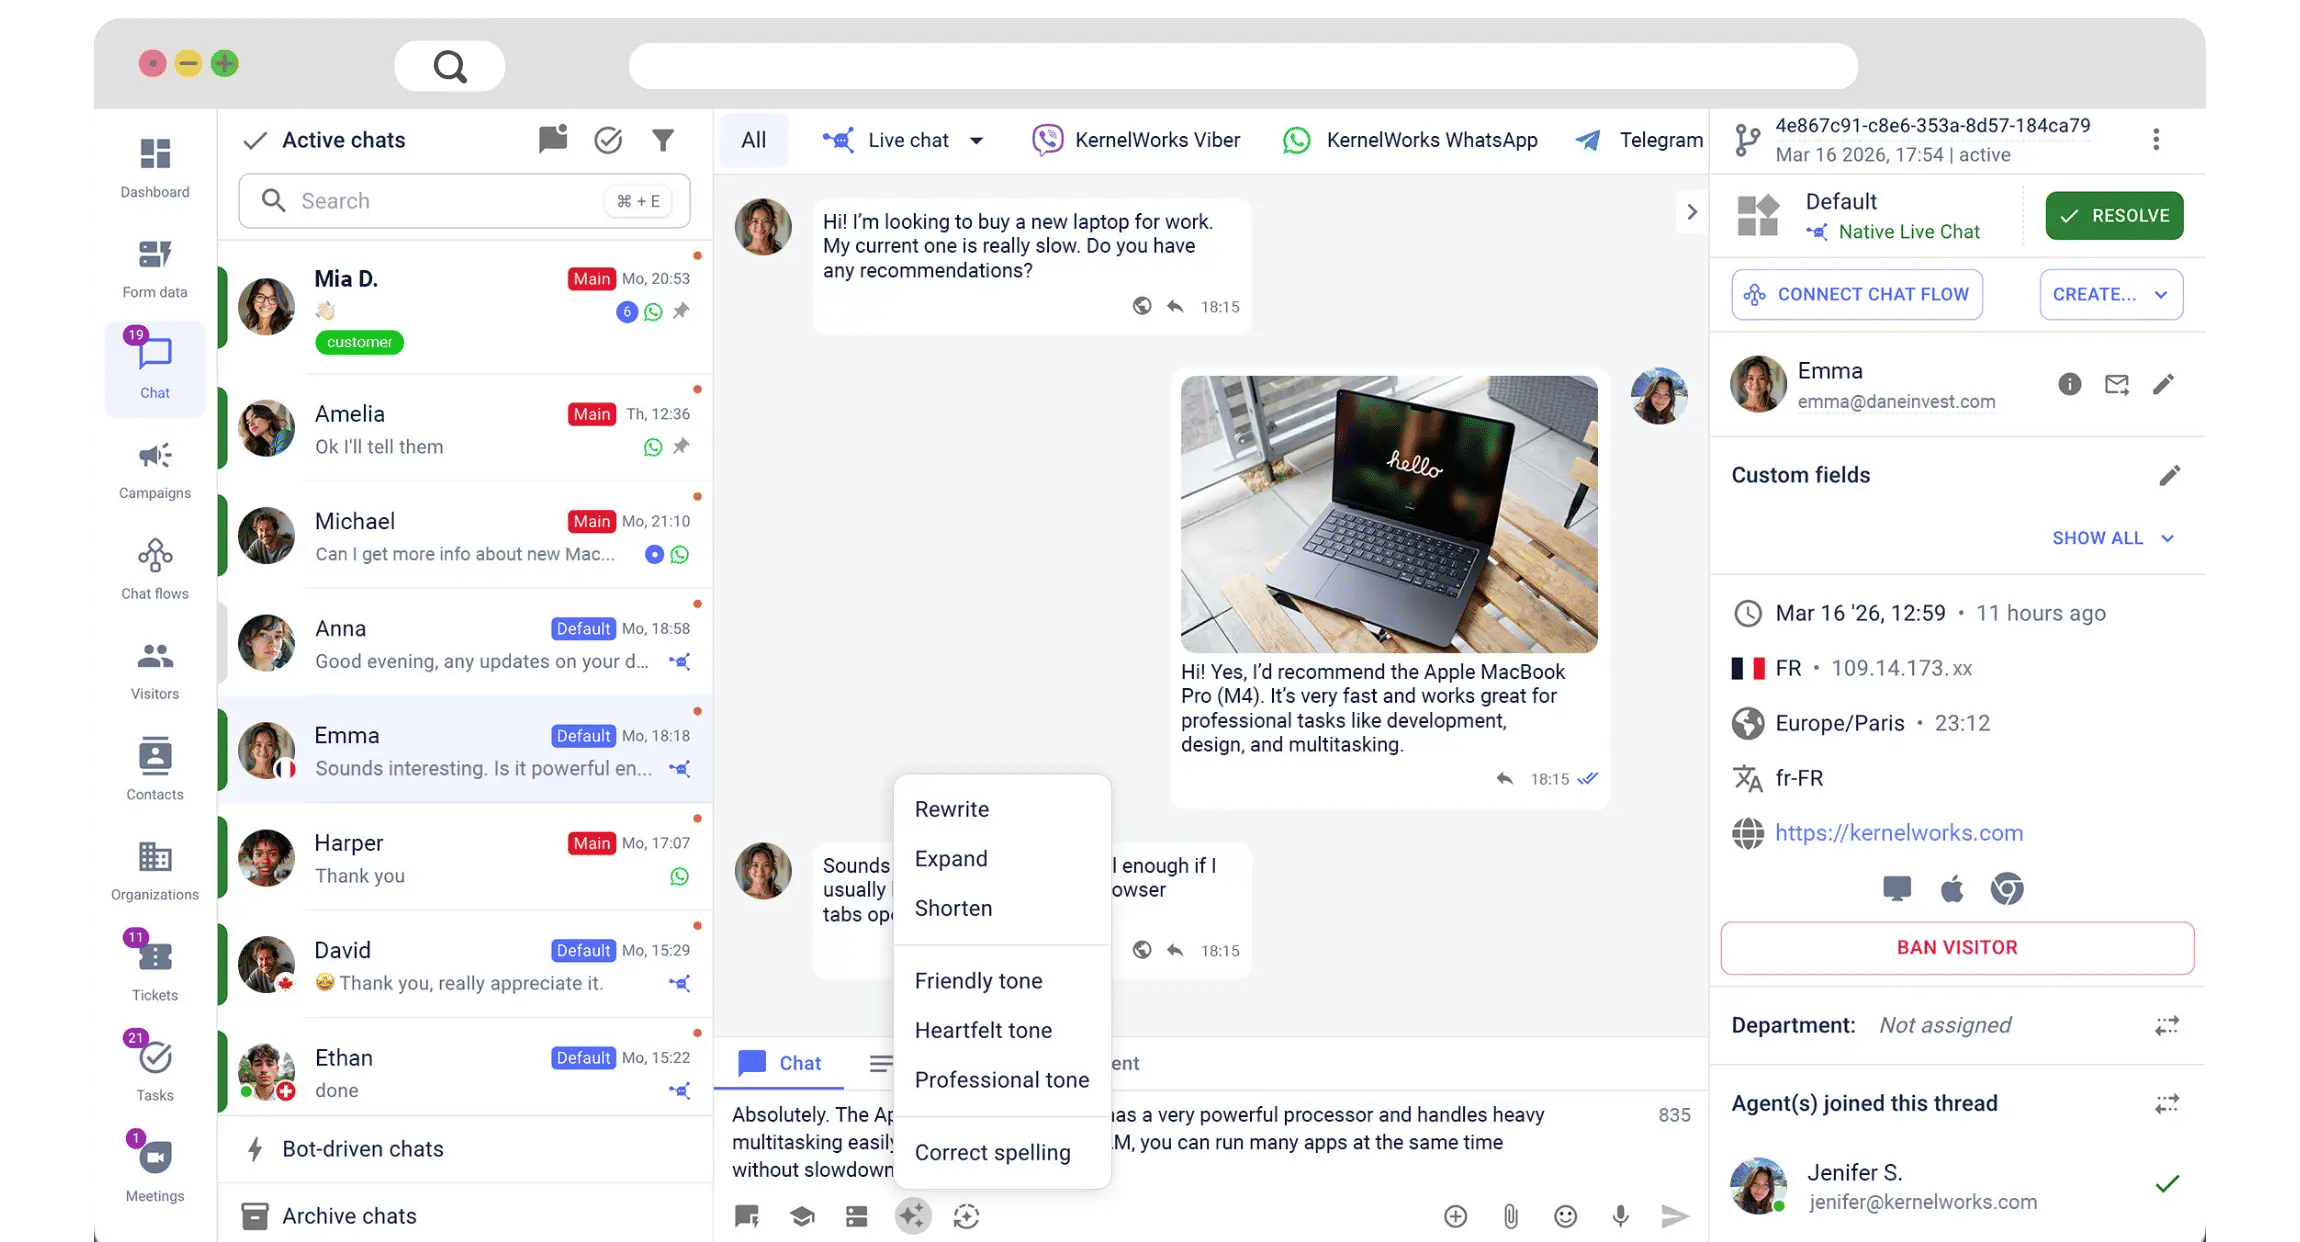This screenshot has width=2300, height=1242.
Task: Open the Live chat channel dropdown arrow
Action: click(x=976, y=140)
